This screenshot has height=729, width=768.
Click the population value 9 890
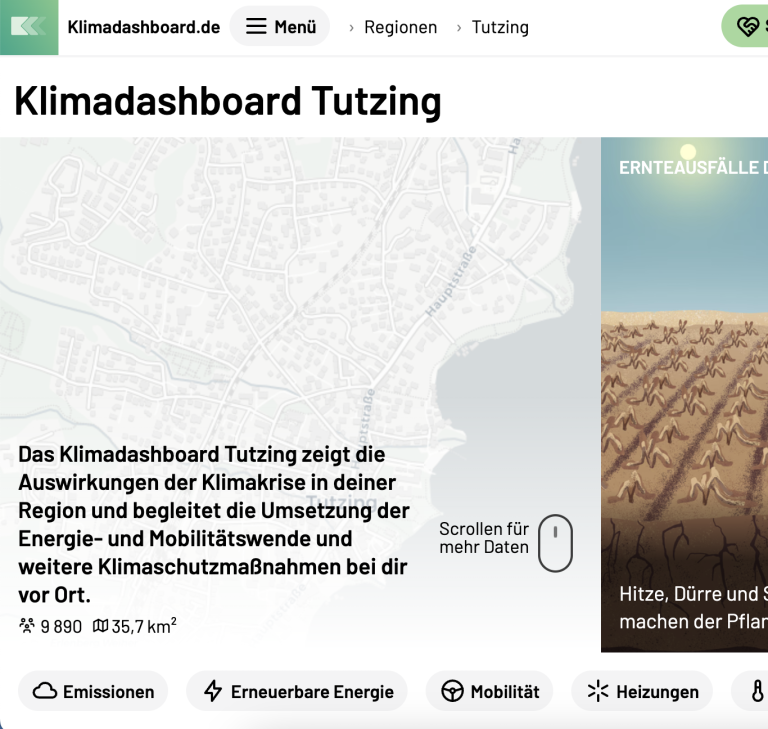61,627
